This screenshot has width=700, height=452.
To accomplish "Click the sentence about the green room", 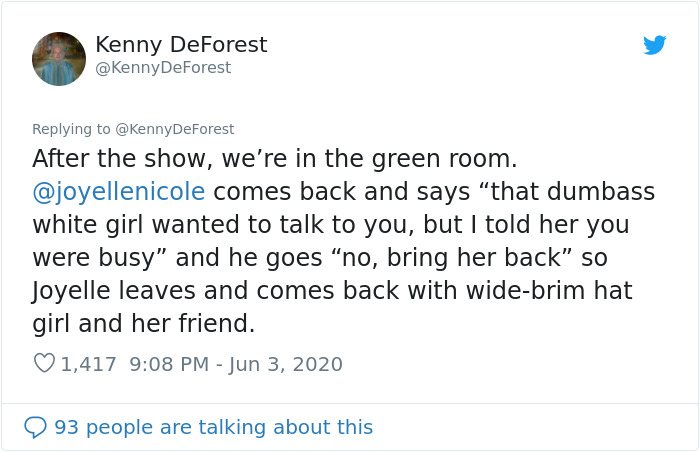I will (x=275, y=159).
